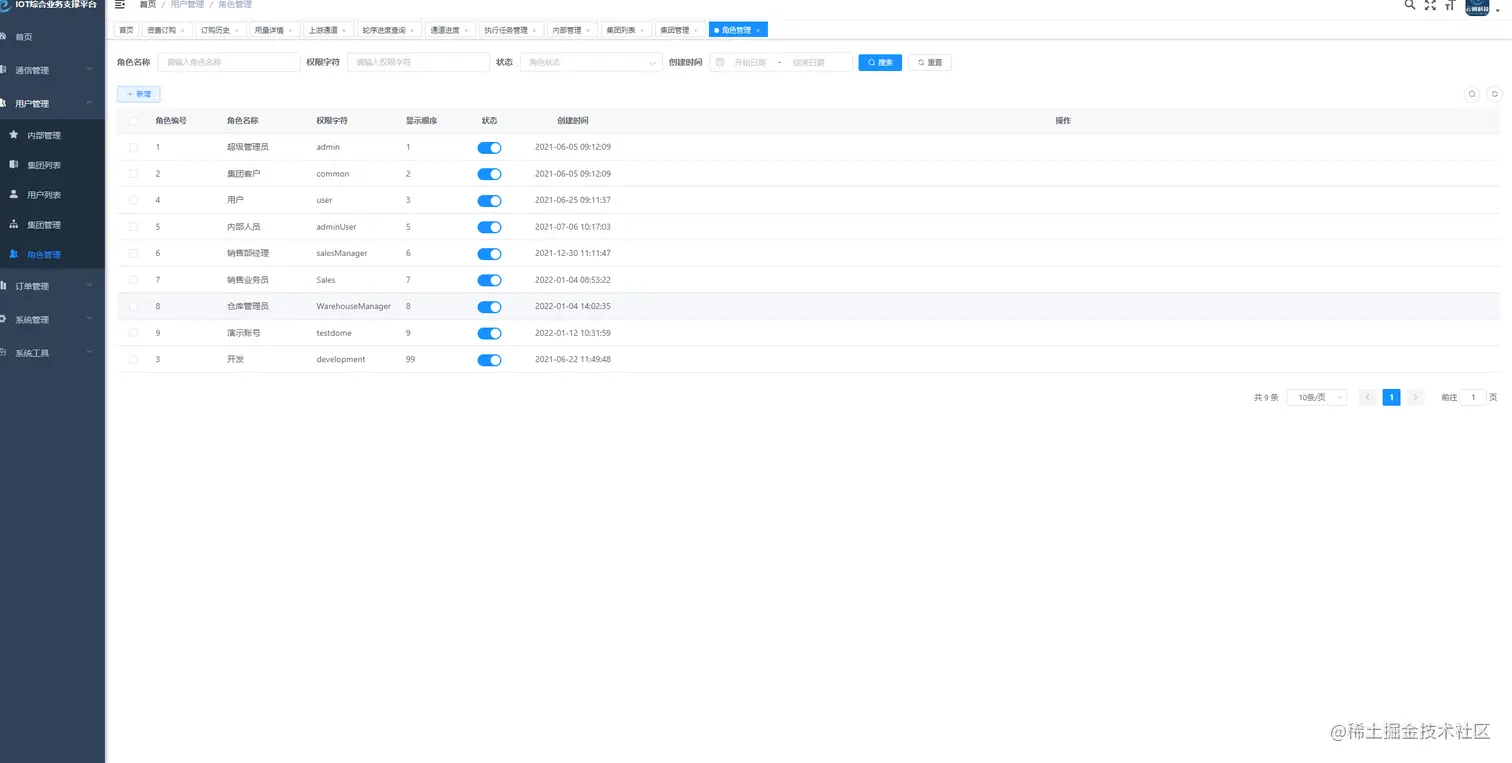Screen dimensions: 1512x763
Task: Focus the 权限字符 input field
Action: click(418, 62)
